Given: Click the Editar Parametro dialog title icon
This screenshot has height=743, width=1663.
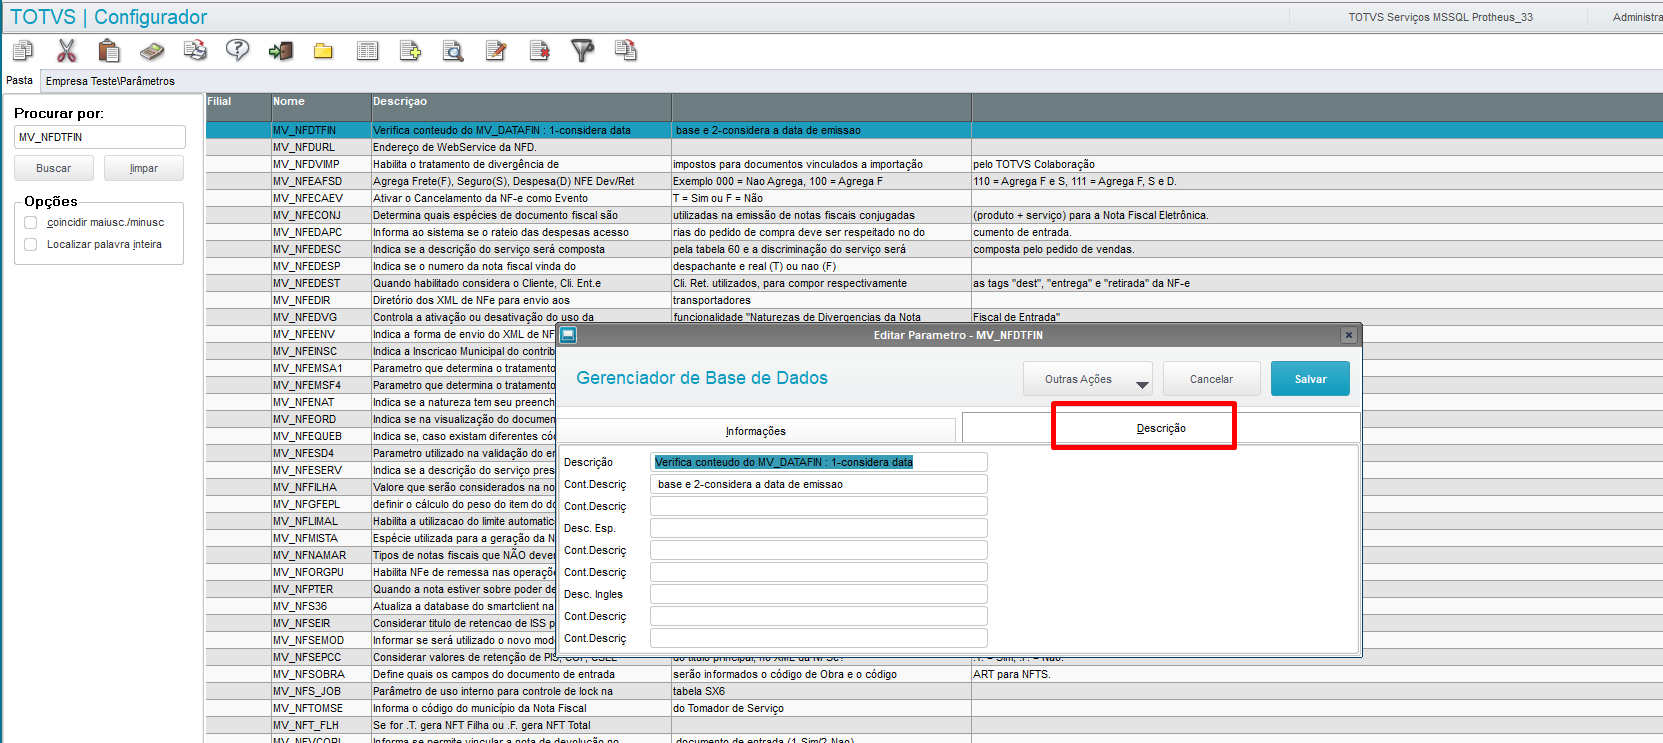Looking at the screenshot, I should [x=568, y=335].
